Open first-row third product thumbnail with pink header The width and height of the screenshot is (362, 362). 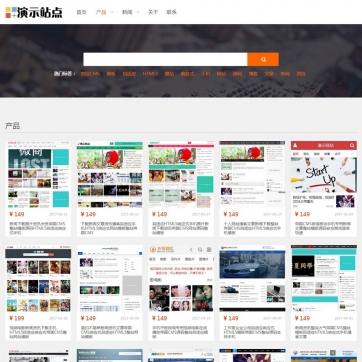tap(181, 174)
